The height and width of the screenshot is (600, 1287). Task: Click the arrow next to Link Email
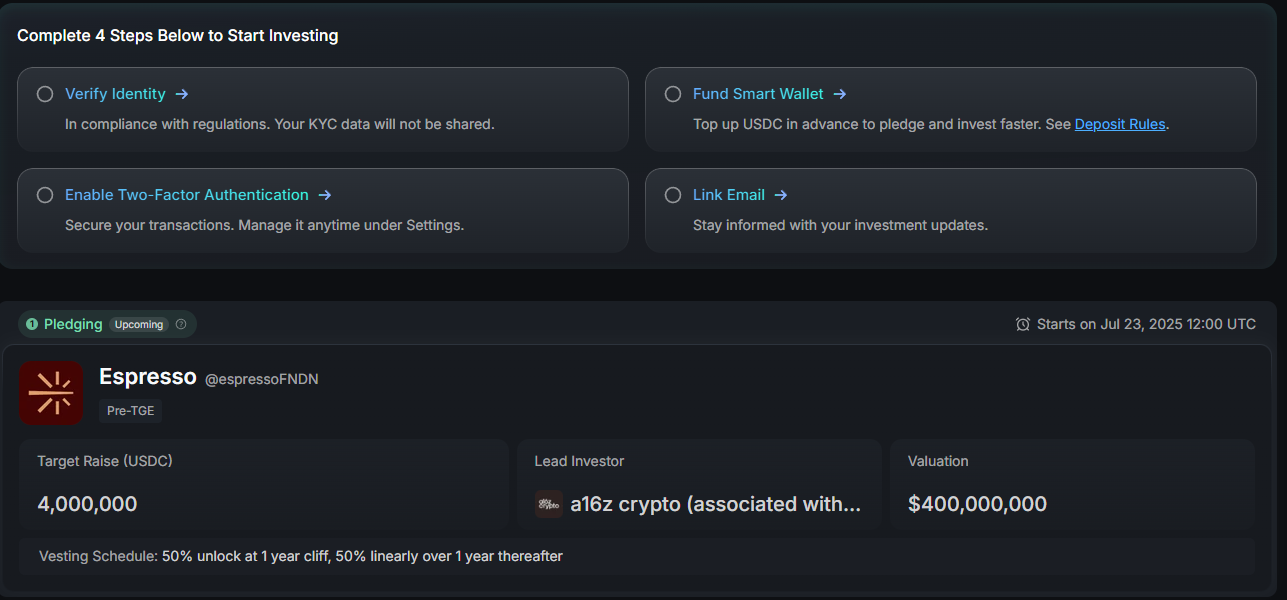[x=781, y=195]
